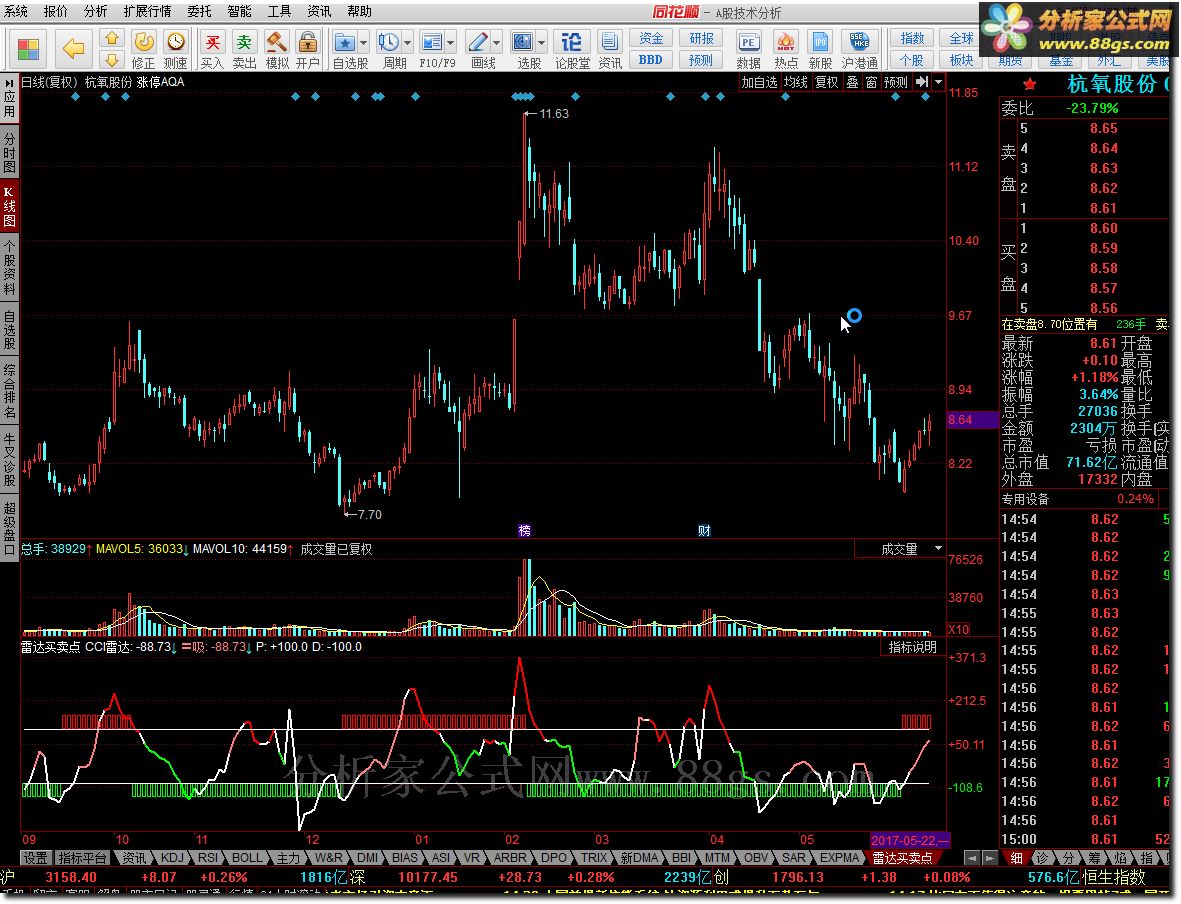Expand the 画线 dropdown arrow
The image size is (1181, 904).
[x=496, y=42]
